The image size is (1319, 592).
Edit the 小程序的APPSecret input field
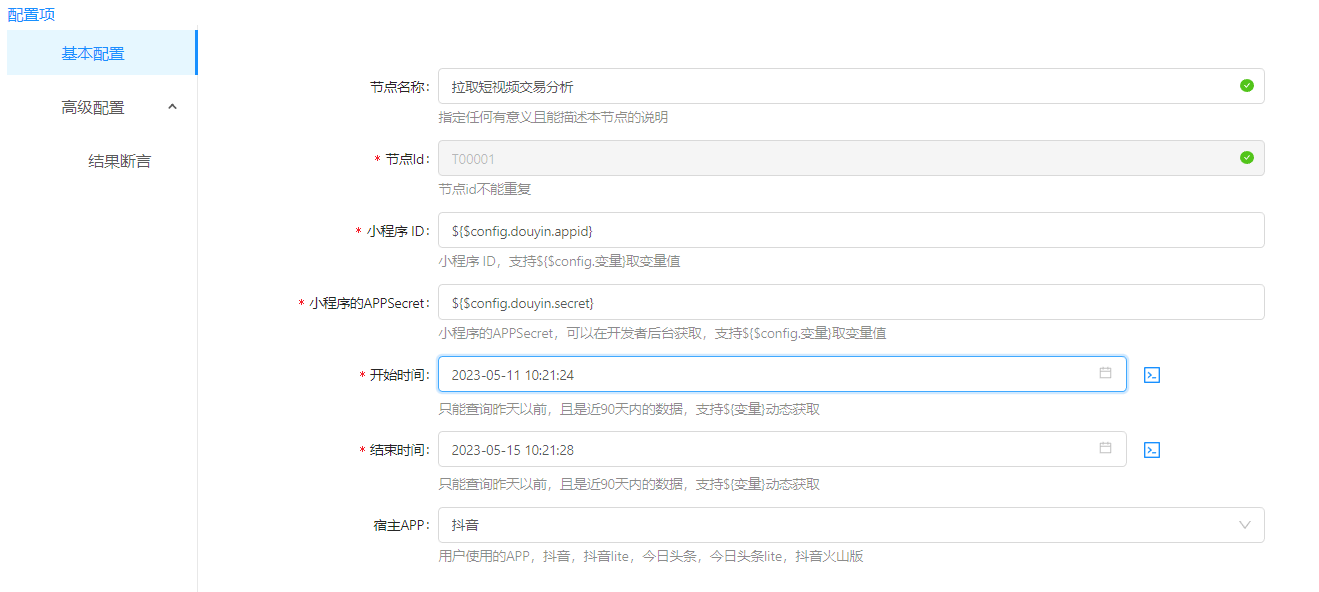tap(850, 303)
